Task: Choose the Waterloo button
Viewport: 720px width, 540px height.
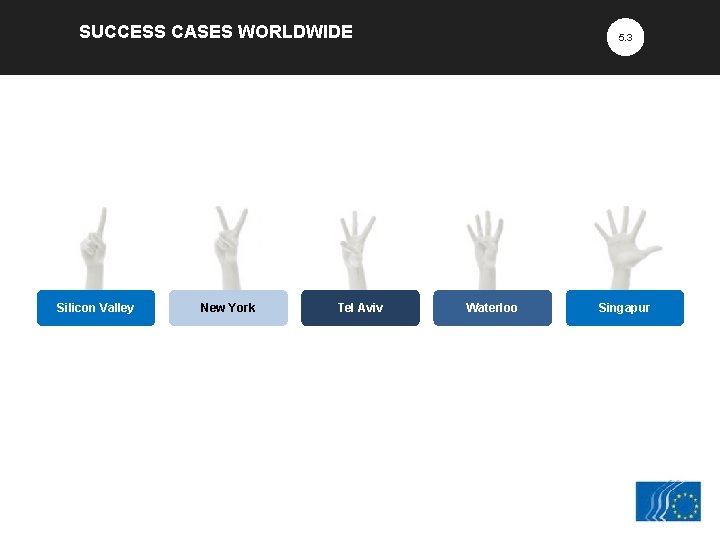Action: click(492, 308)
